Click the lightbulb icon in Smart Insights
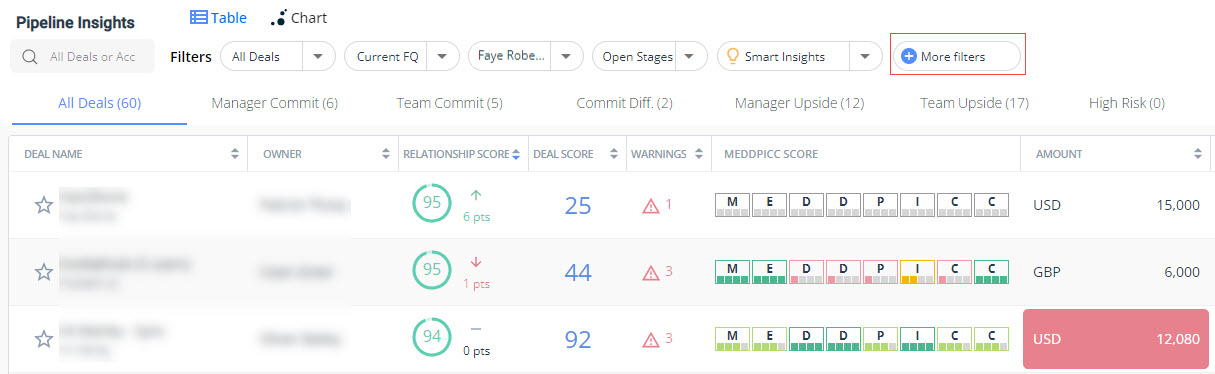Image resolution: width=1215 pixels, height=374 pixels. click(732, 56)
